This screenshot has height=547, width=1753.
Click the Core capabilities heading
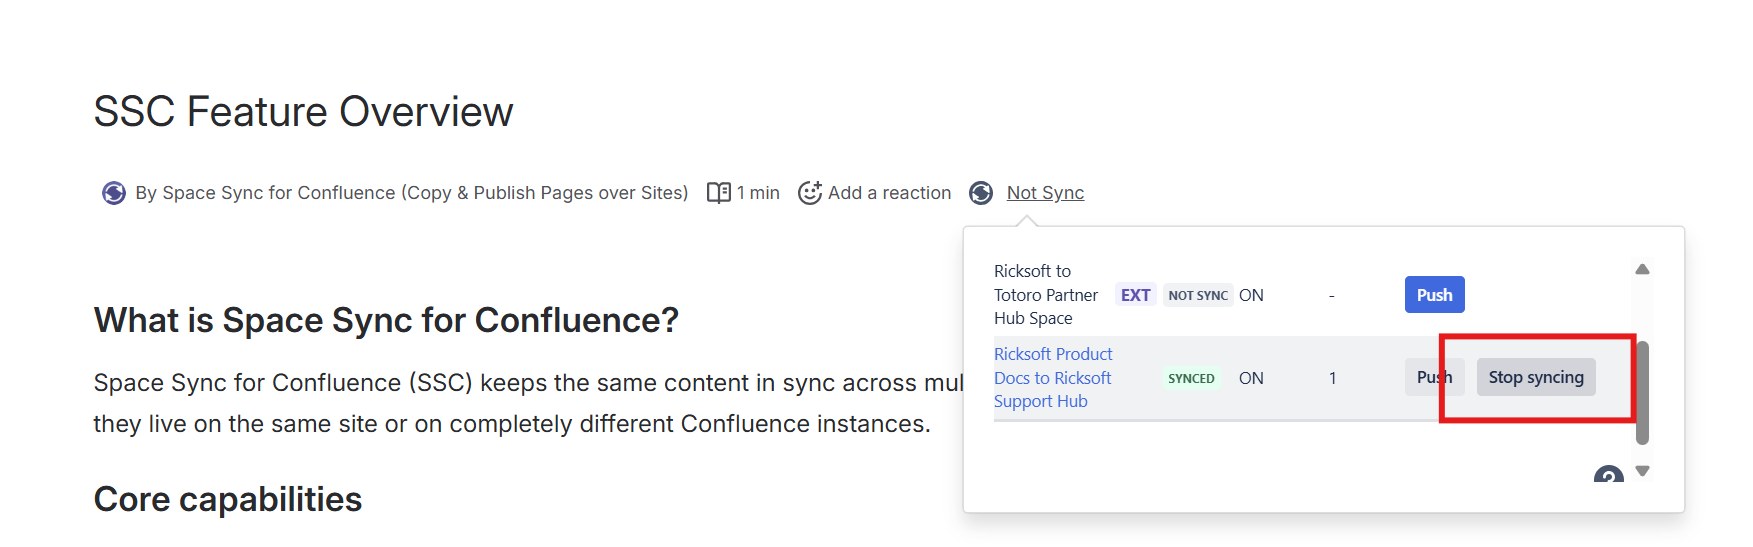228,499
